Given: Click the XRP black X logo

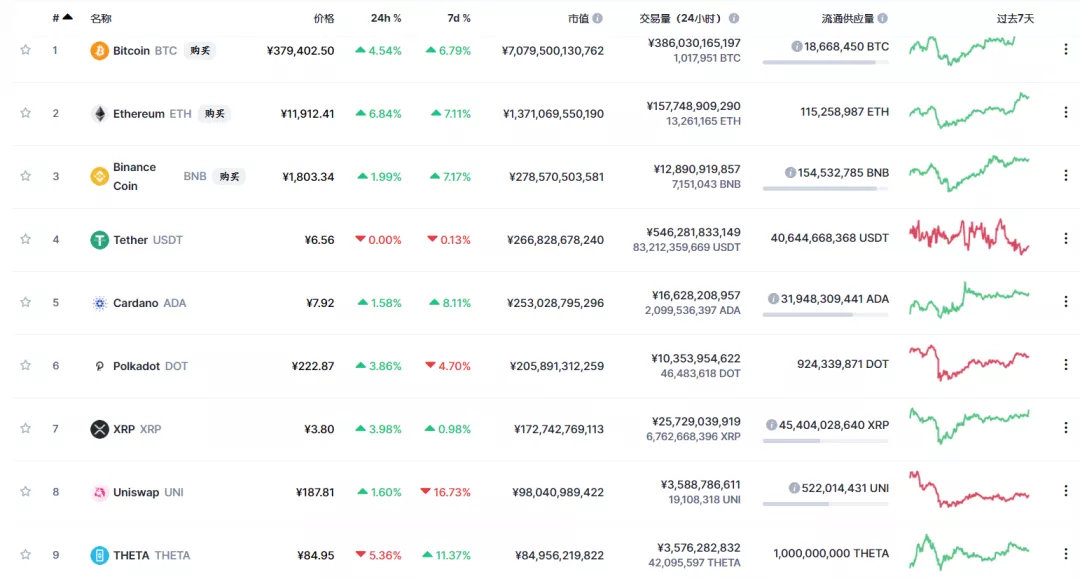Looking at the screenshot, I should point(99,429).
